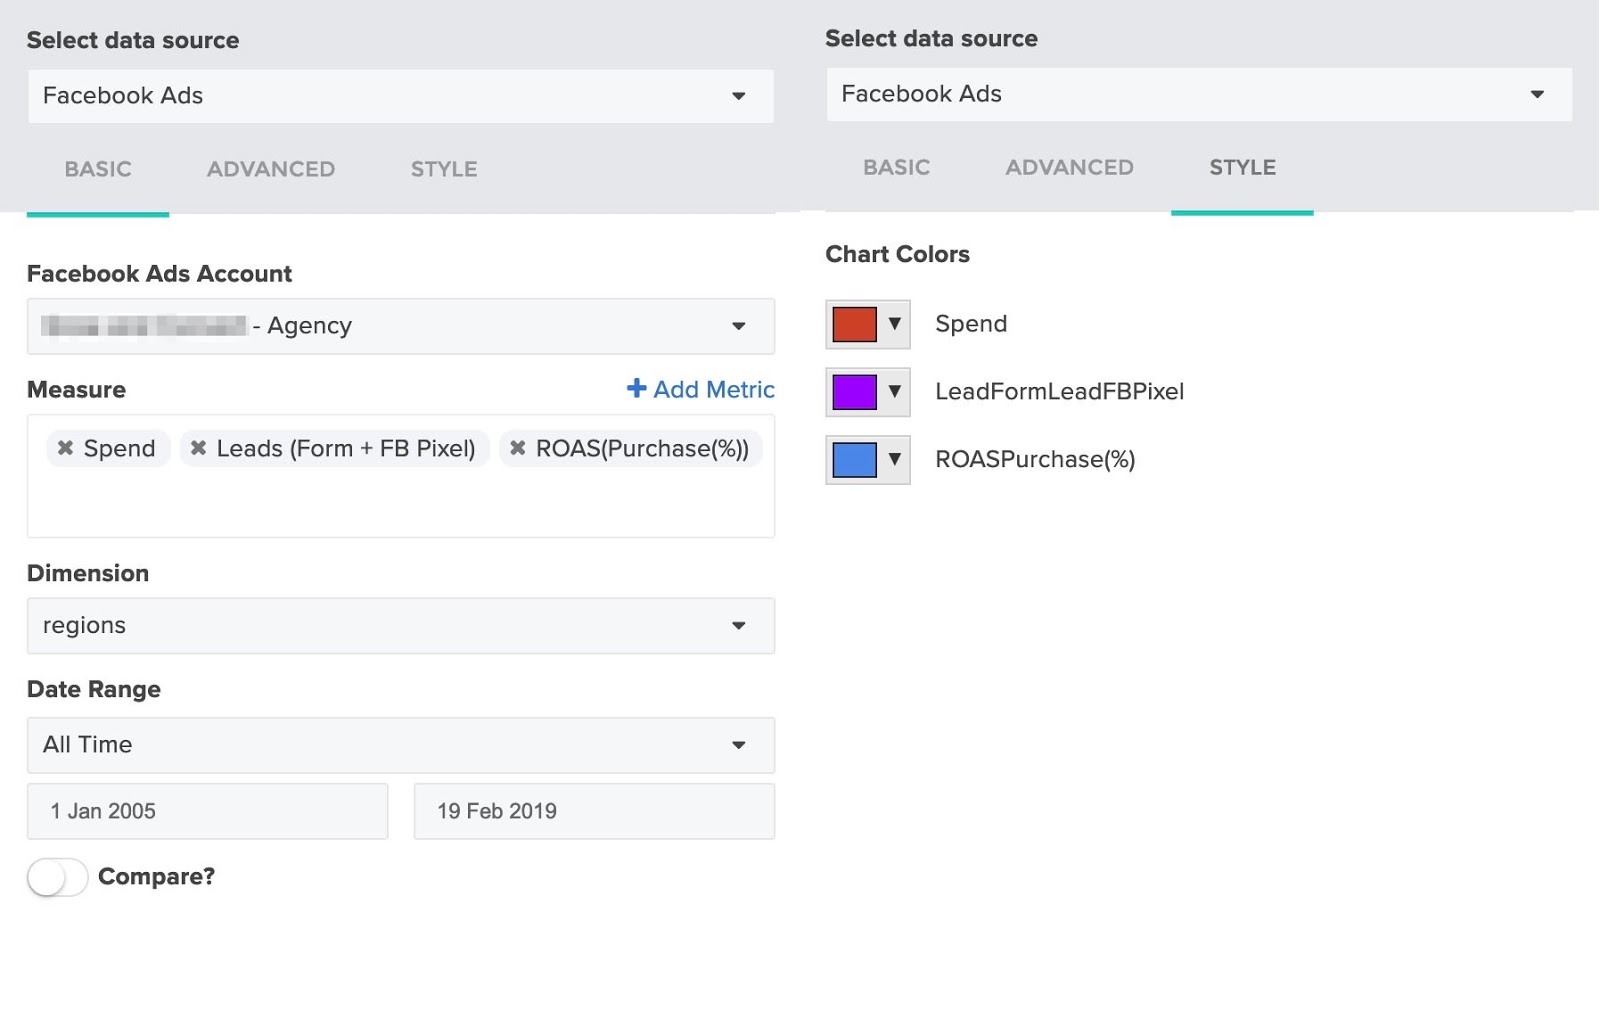
Task: Remove the Leads (Form + FB Pixel) metric
Action: click(198, 448)
